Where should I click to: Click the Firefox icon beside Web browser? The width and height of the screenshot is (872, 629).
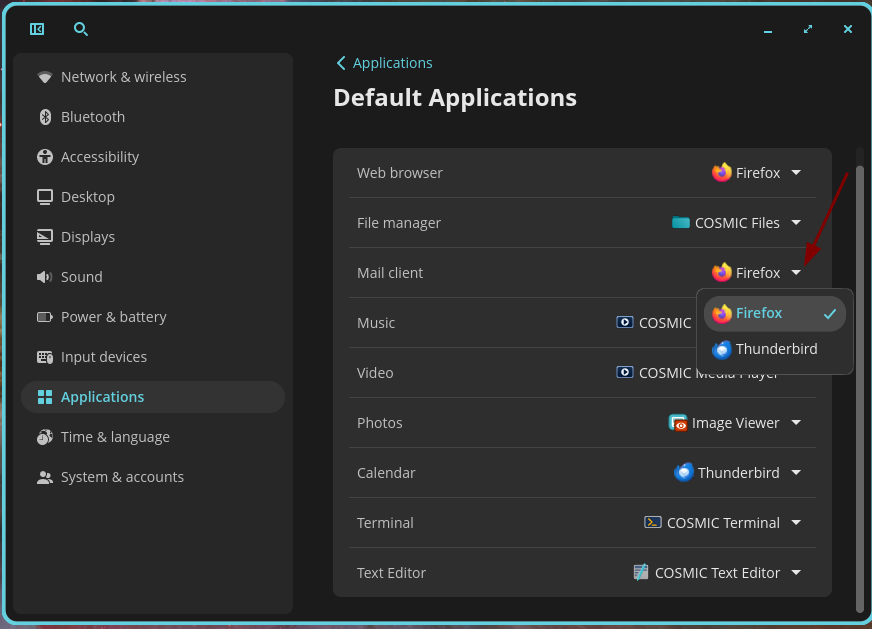pos(722,172)
